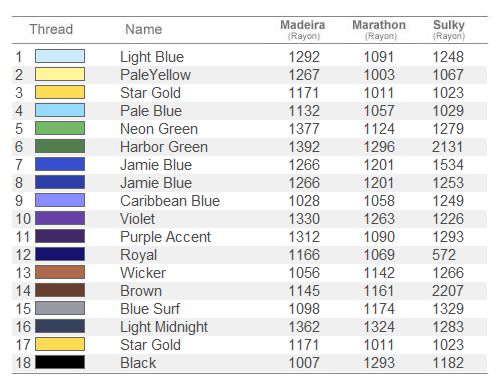Screen dimensions: 500x384
Task: Click the Wicker thread color swatch
Action: tap(60, 272)
